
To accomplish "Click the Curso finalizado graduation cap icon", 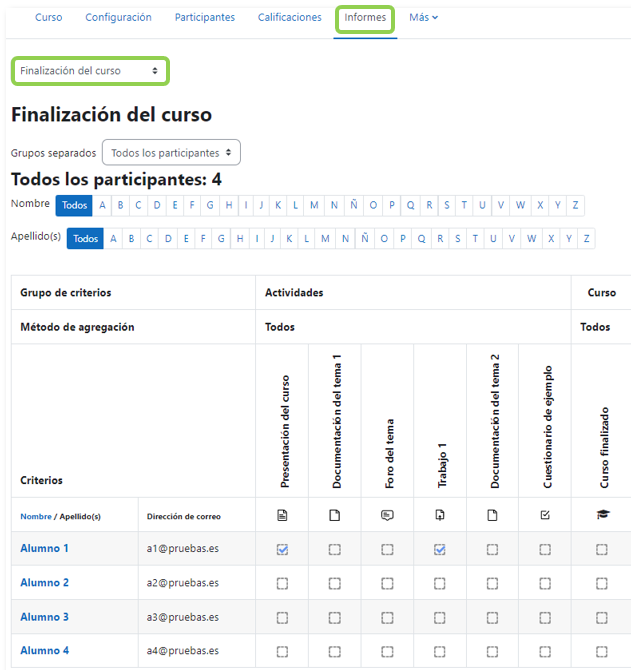I will 603,514.
